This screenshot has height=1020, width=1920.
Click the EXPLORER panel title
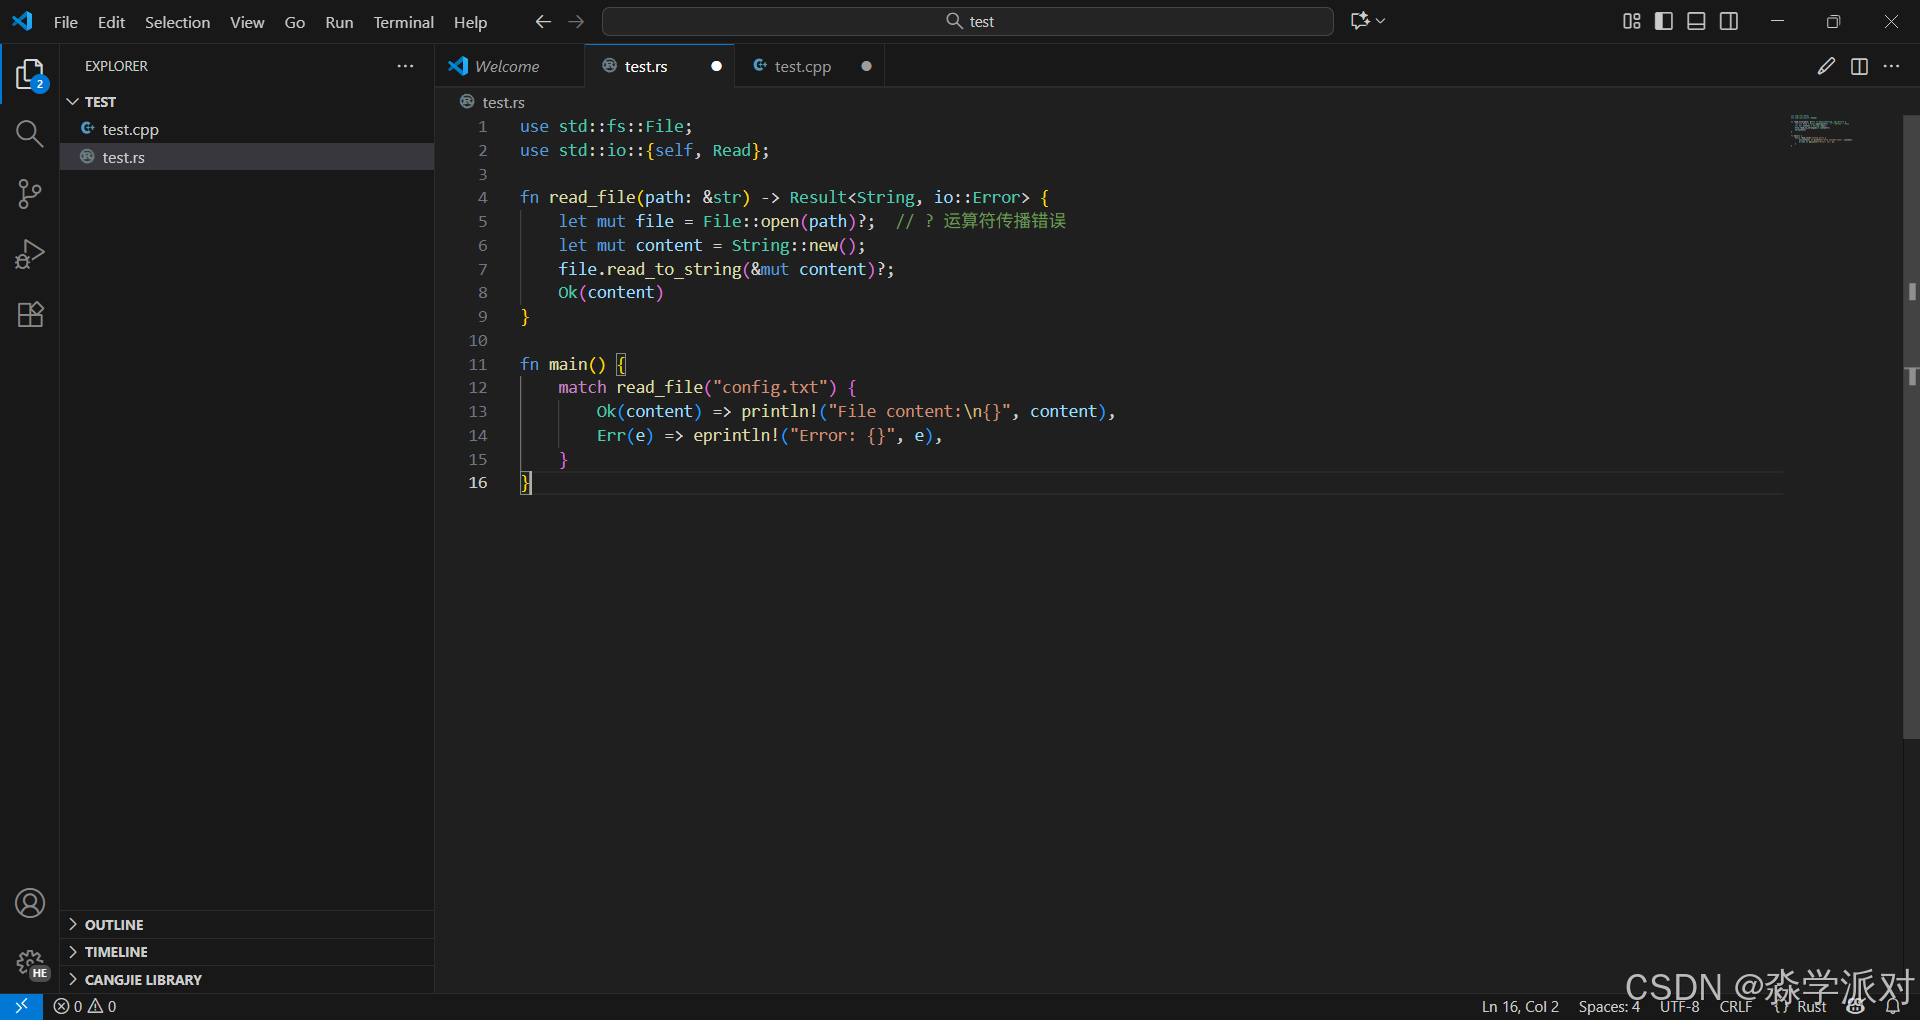(116, 66)
